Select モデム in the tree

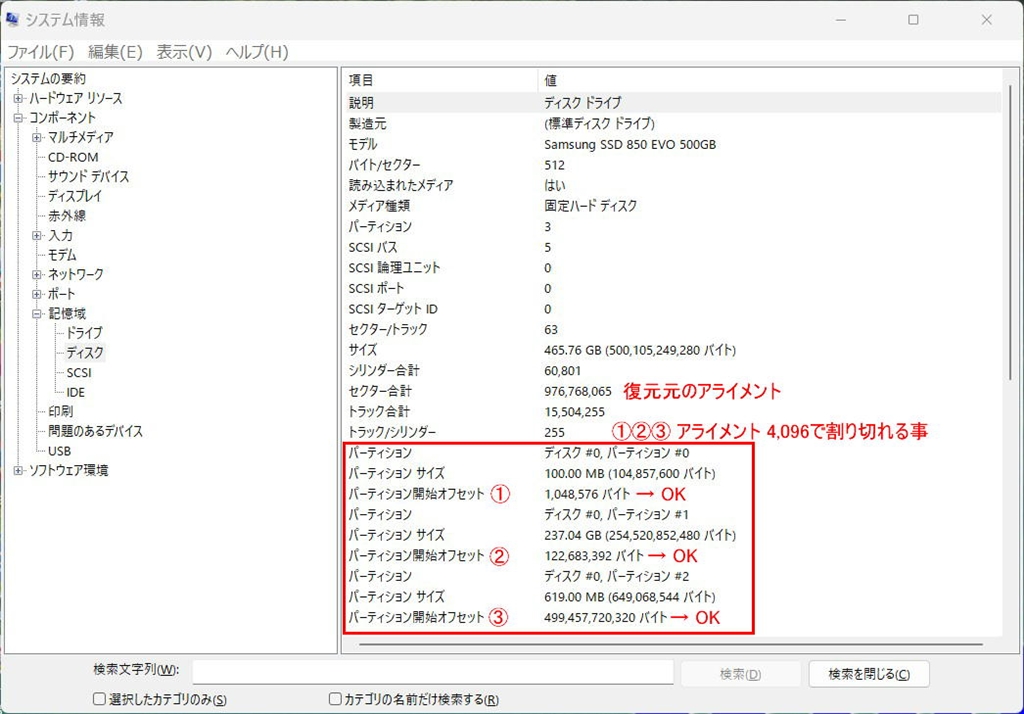[x=62, y=255]
